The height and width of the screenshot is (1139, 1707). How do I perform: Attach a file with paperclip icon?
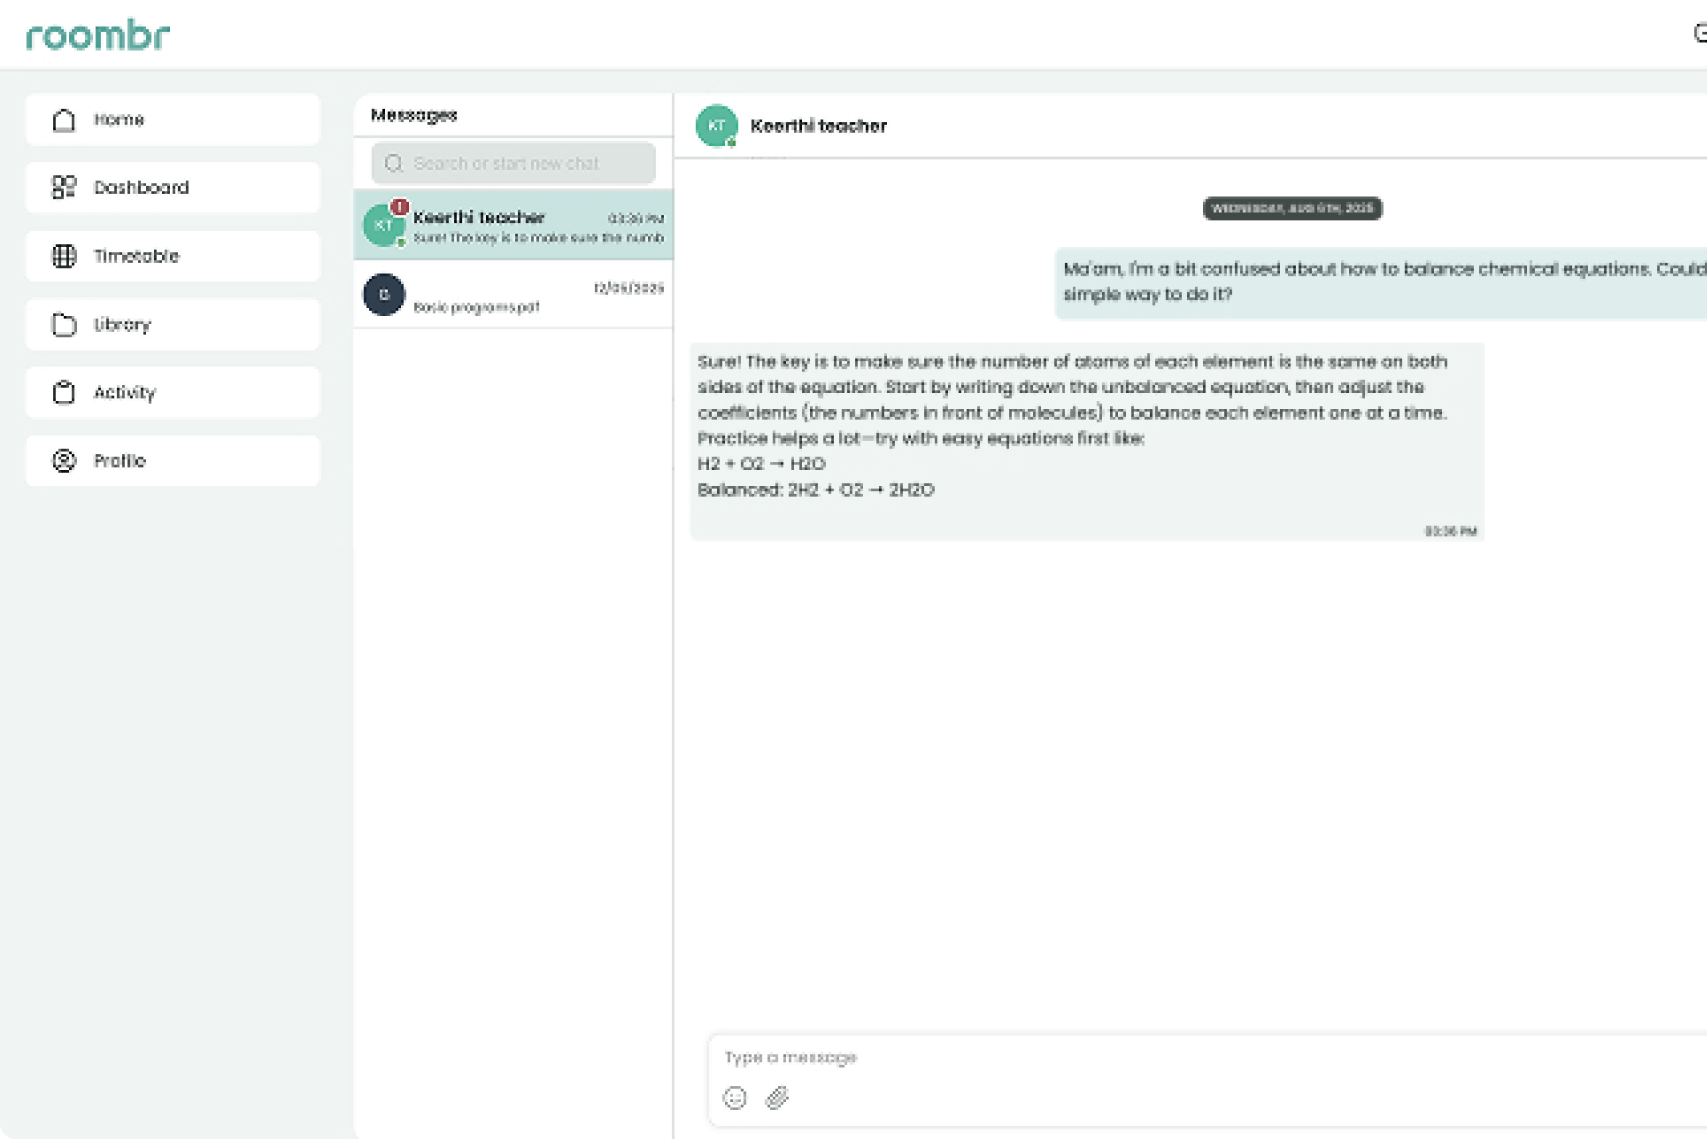(x=777, y=1098)
